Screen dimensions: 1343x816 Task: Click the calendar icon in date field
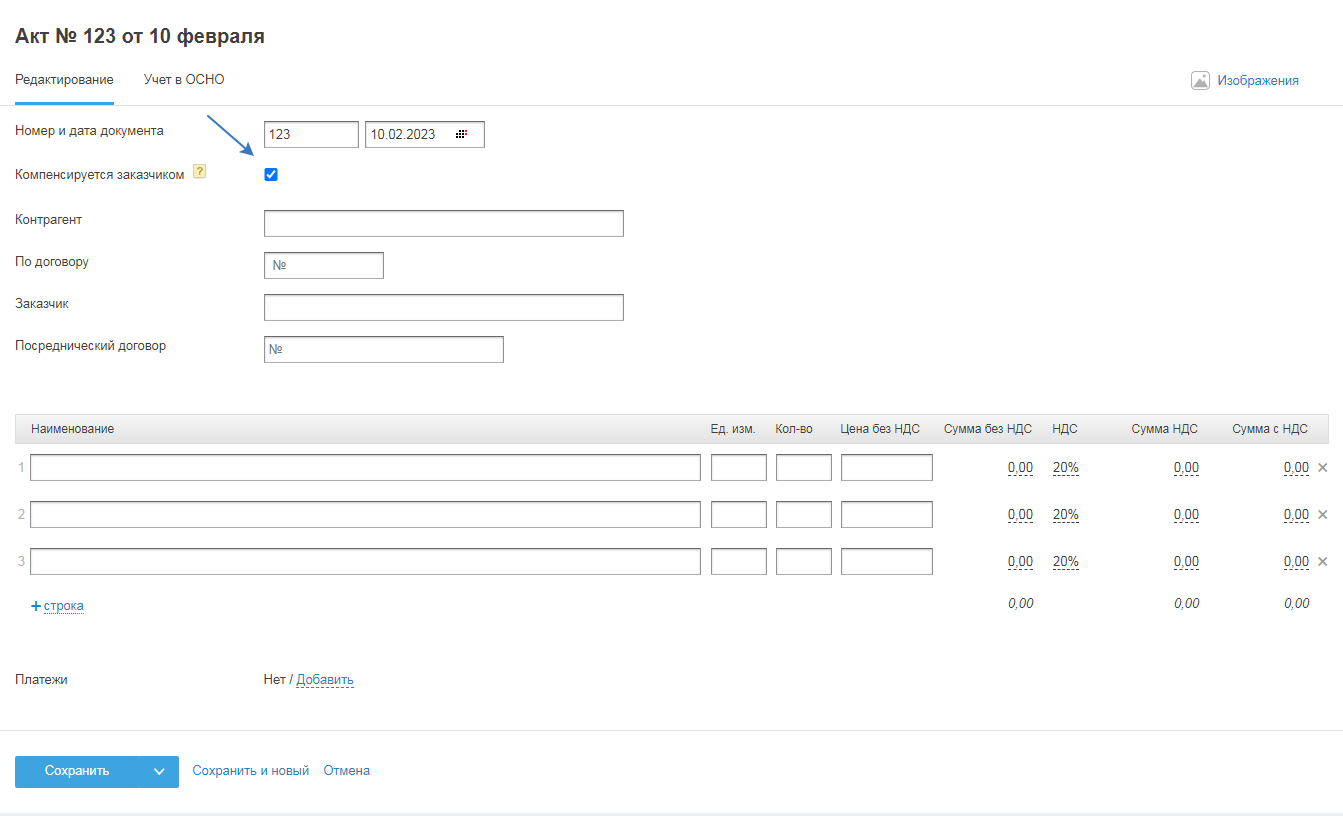pyautogui.click(x=461, y=134)
